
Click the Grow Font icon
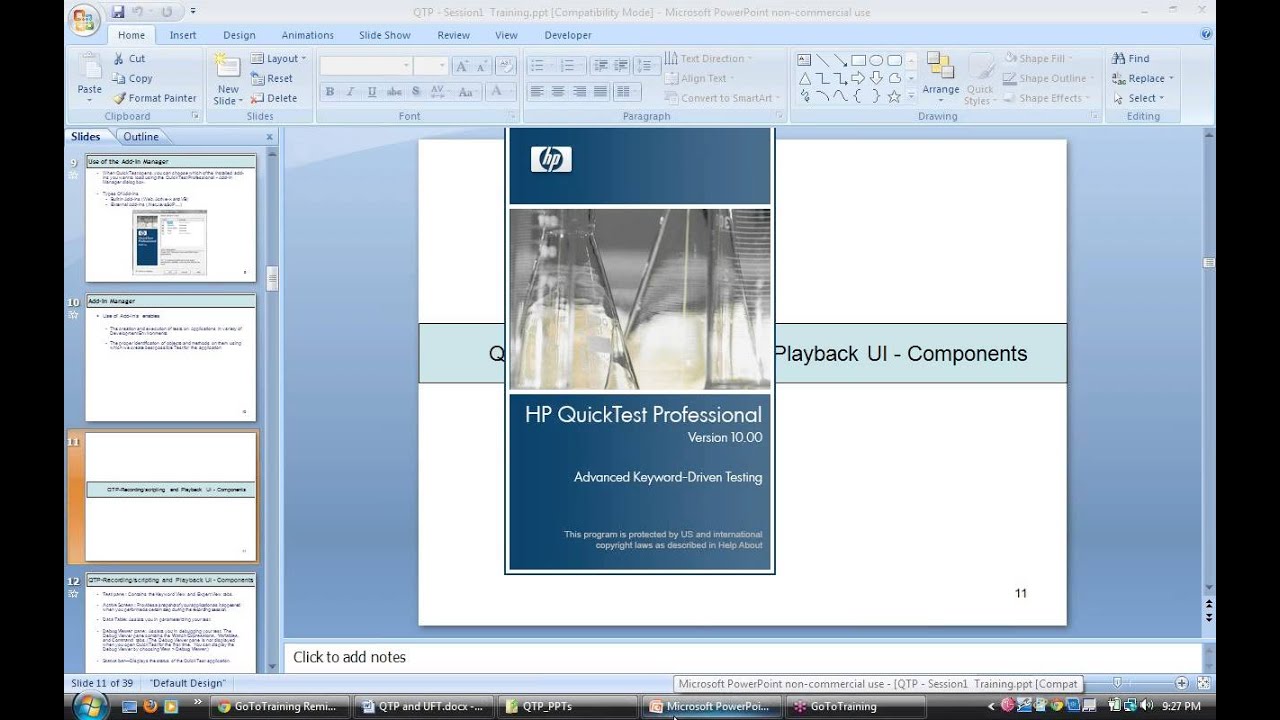click(x=461, y=66)
